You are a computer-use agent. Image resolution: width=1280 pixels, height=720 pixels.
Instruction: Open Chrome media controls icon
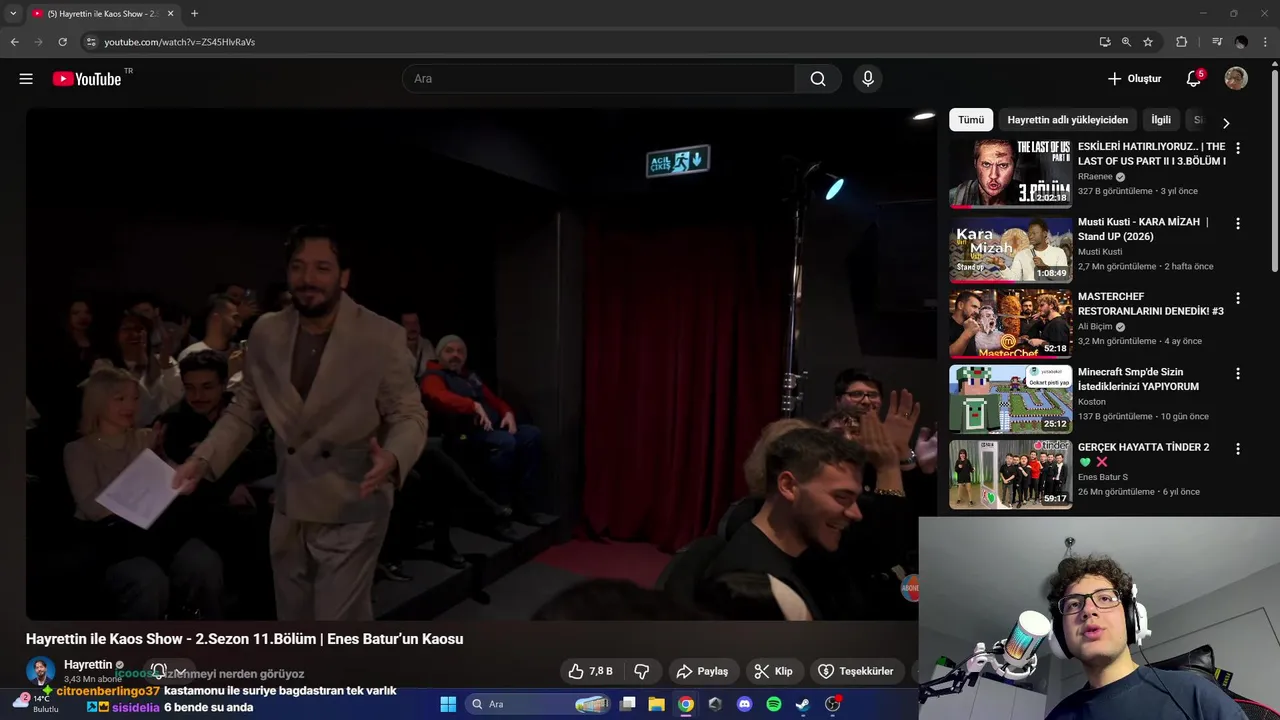pos(1217,42)
